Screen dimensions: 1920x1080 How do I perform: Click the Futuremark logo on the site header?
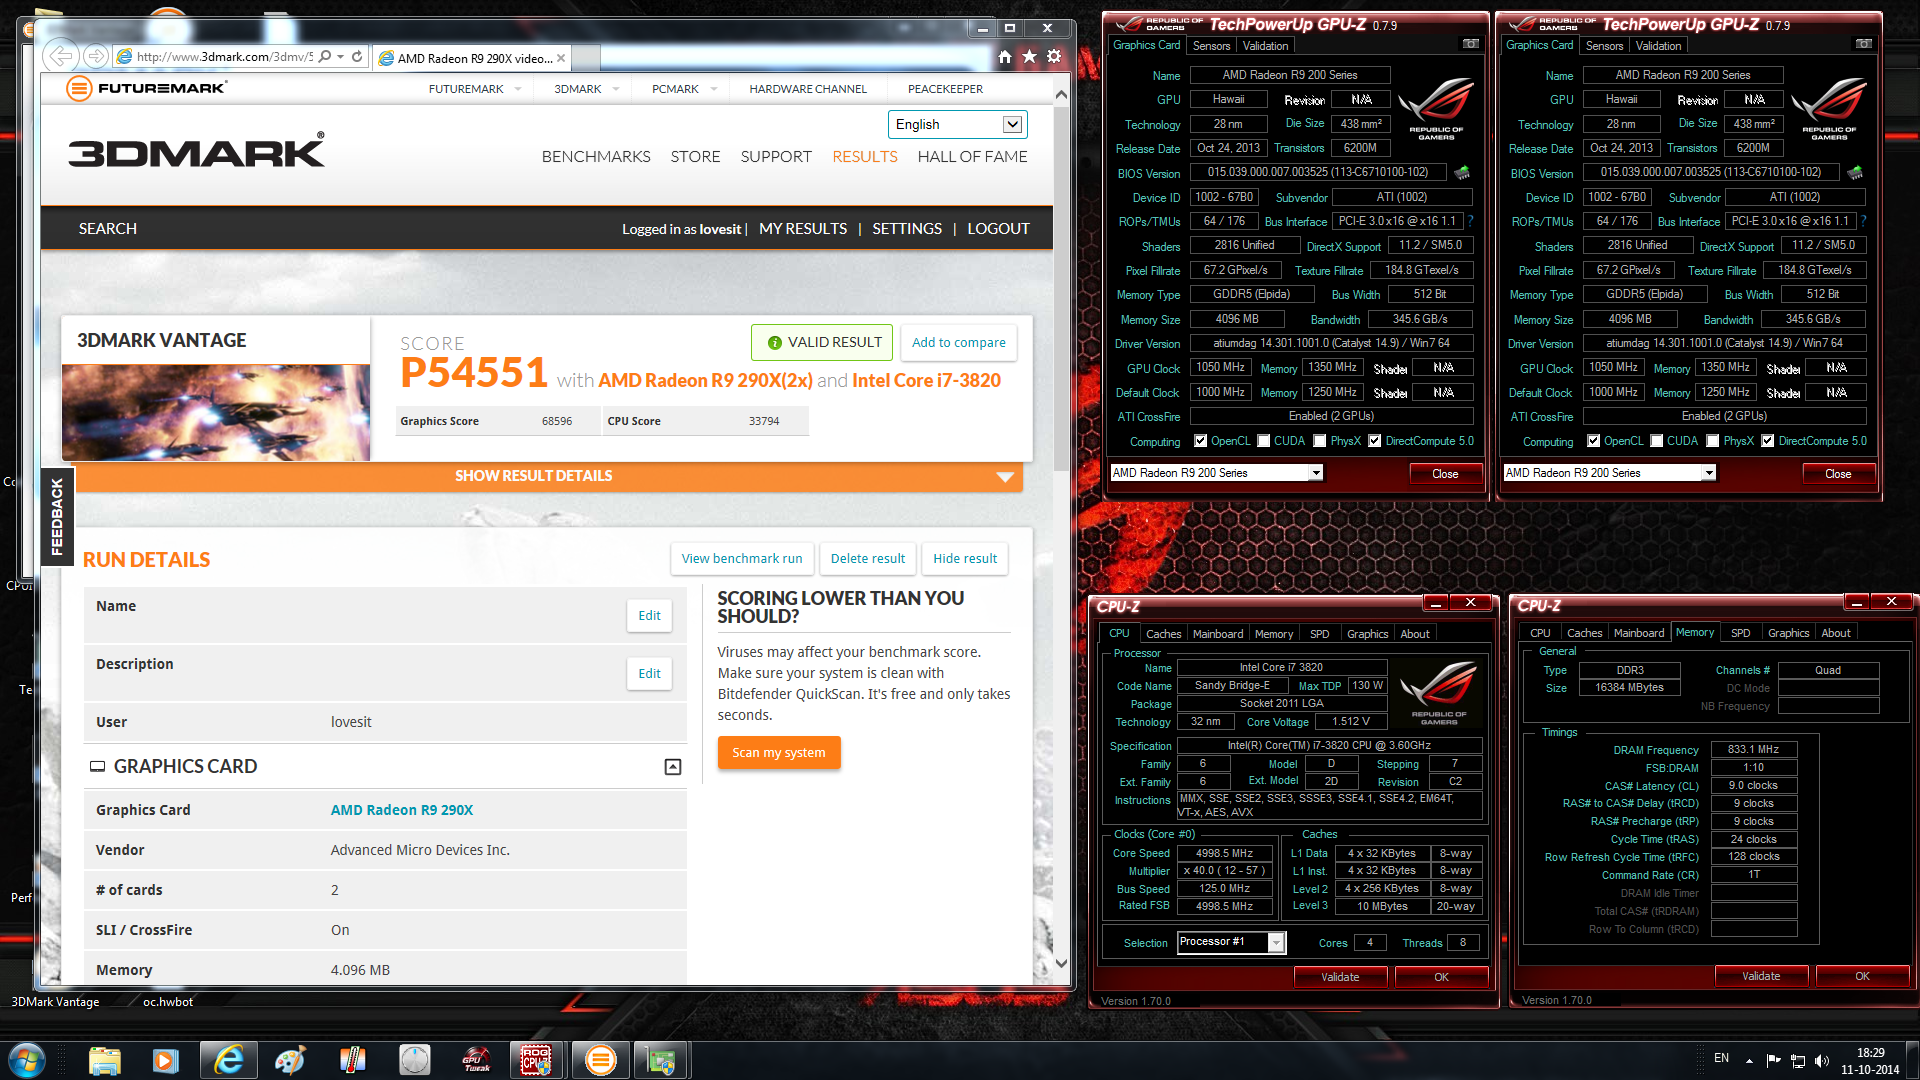(147, 88)
